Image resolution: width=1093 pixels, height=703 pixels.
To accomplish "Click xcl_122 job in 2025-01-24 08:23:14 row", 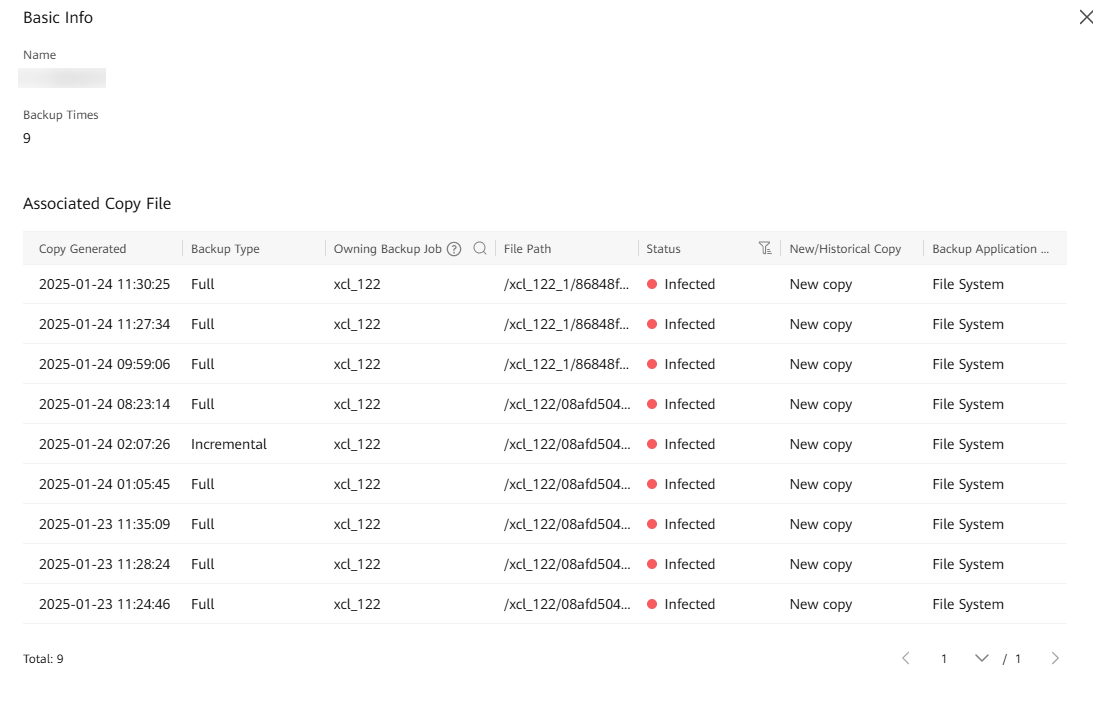I will (357, 404).
